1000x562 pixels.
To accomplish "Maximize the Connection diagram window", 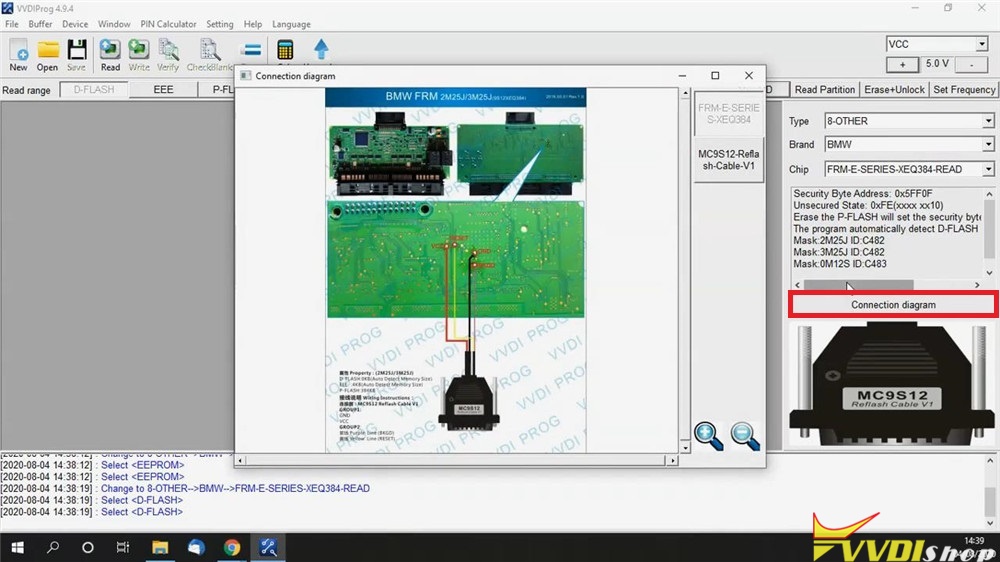I will [x=715, y=75].
